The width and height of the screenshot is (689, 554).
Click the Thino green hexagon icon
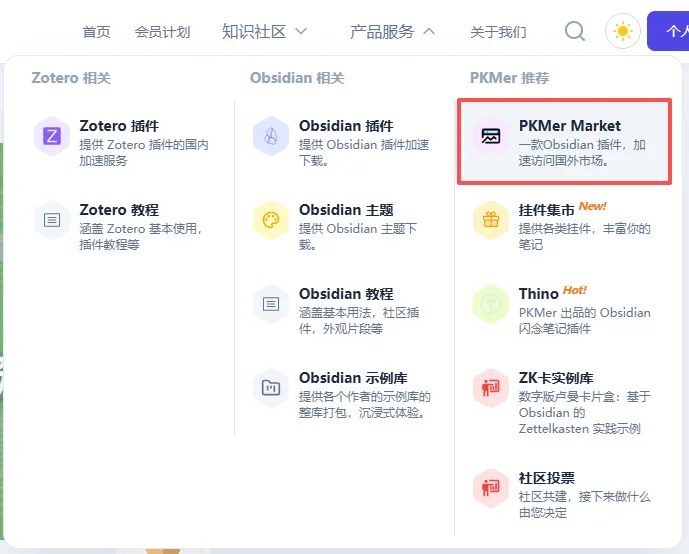point(491,304)
